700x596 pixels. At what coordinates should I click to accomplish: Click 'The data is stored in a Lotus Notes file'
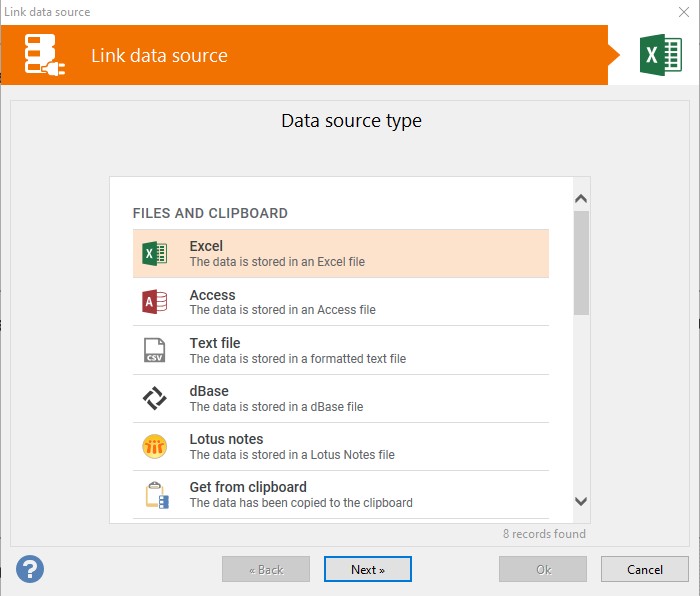(292, 454)
